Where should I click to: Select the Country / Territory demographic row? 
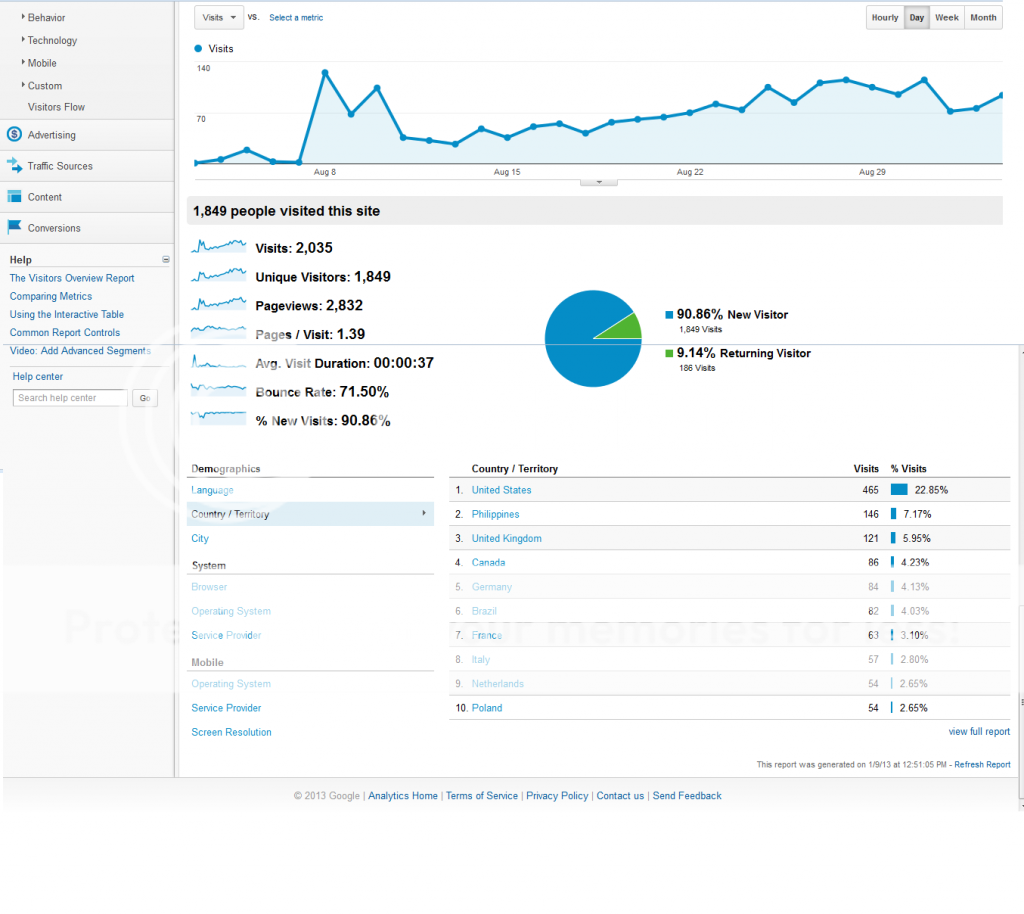[x=310, y=514]
